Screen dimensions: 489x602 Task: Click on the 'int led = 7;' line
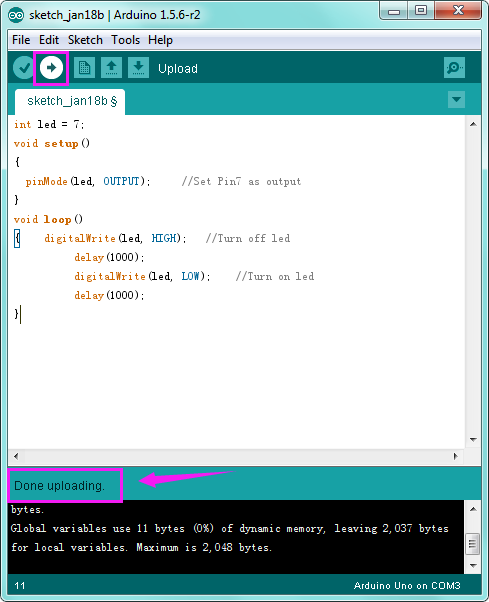[49, 124]
